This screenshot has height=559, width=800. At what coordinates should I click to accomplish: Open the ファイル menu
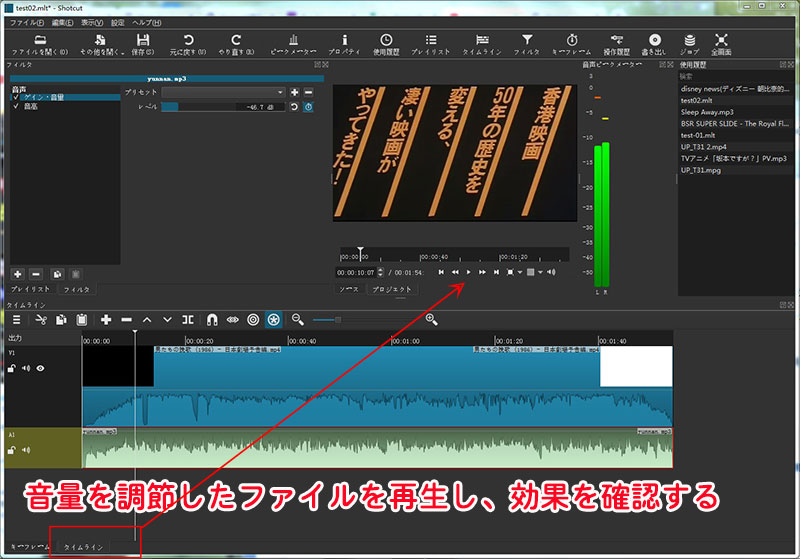pyautogui.click(x=27, y=22)
